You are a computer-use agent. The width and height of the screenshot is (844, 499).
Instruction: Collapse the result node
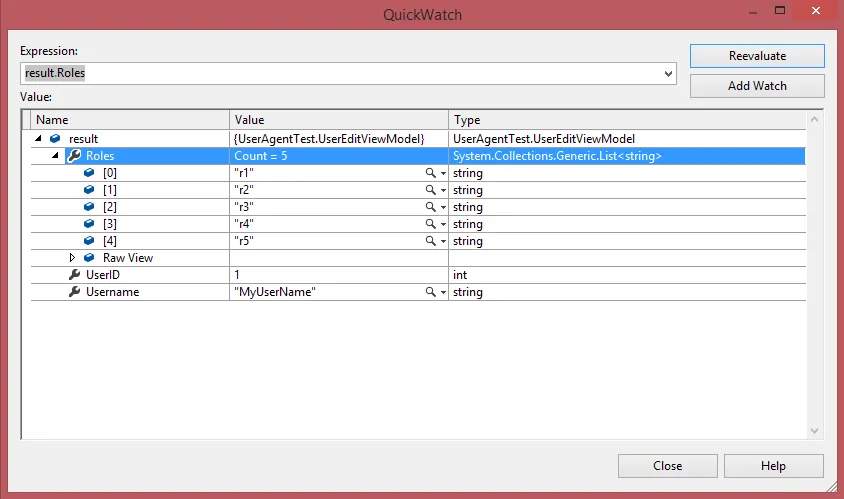pyautogui.click(x=38, y=138)
